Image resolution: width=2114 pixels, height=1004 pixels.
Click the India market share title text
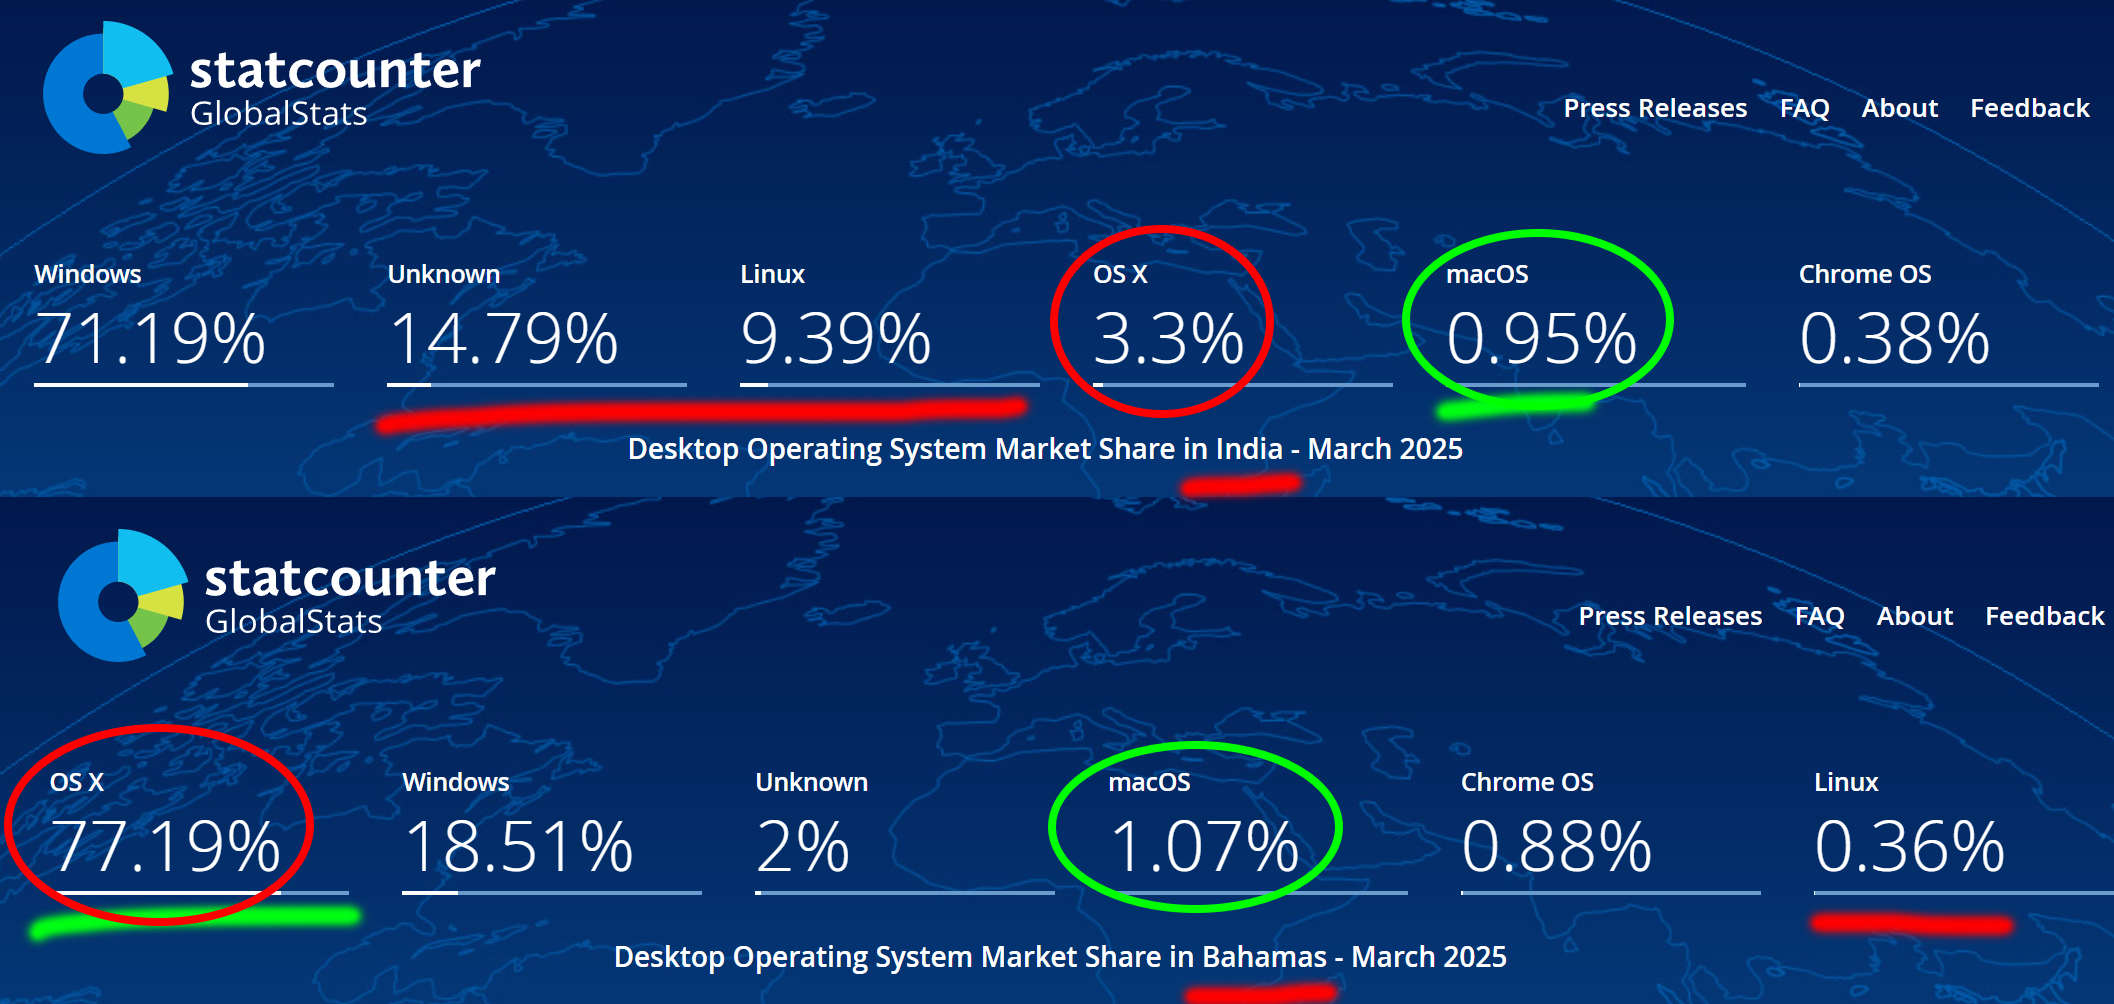tap(1045, 449)
